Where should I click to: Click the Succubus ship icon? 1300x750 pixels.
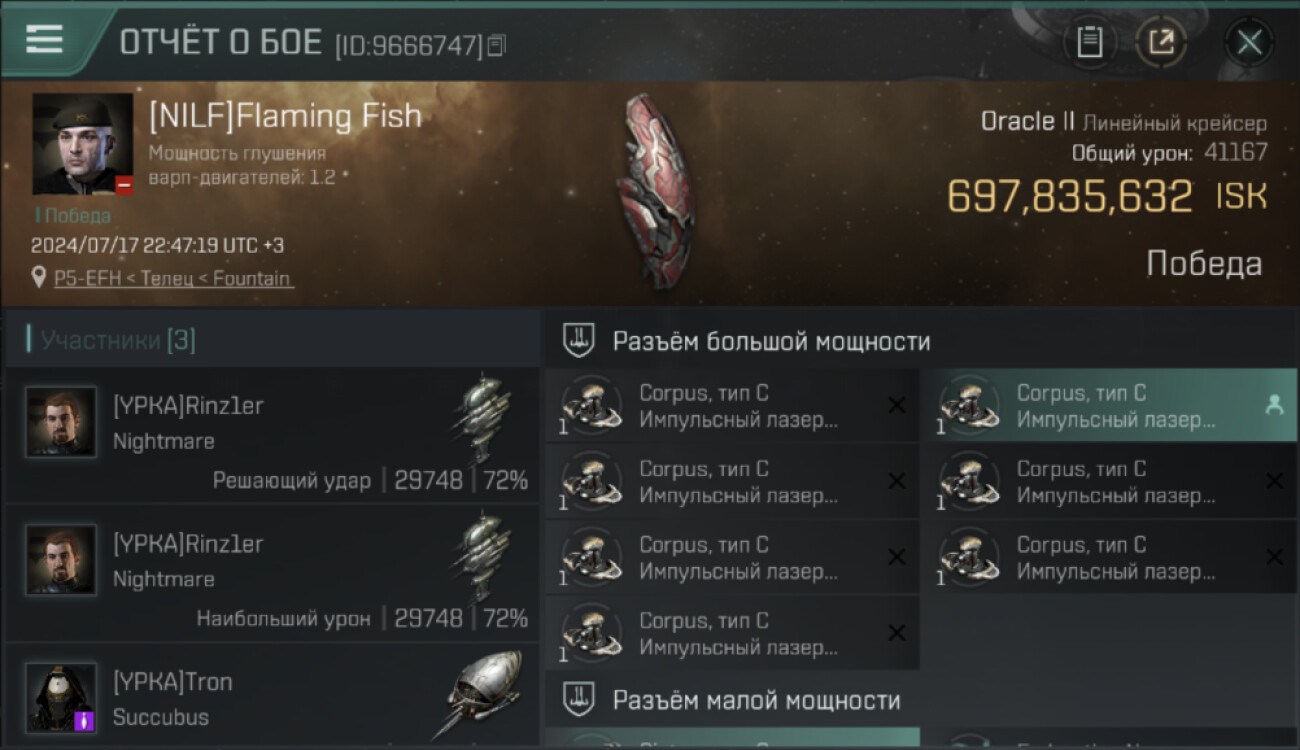coord(483,693)
